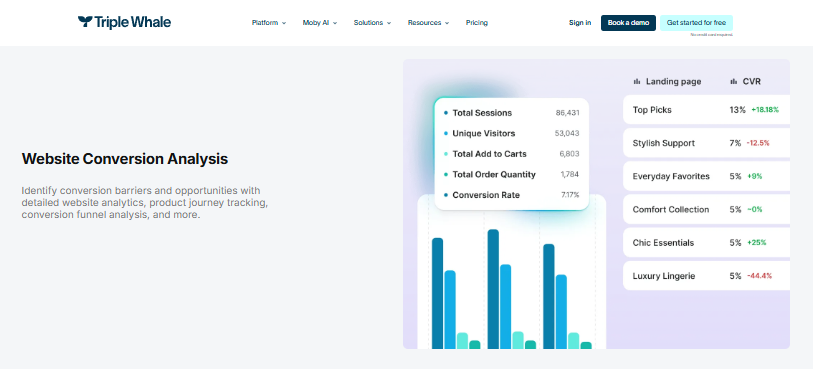
Task: Click the CVR column chart icon
Action: pyautogui.click(x=734, y=81)
